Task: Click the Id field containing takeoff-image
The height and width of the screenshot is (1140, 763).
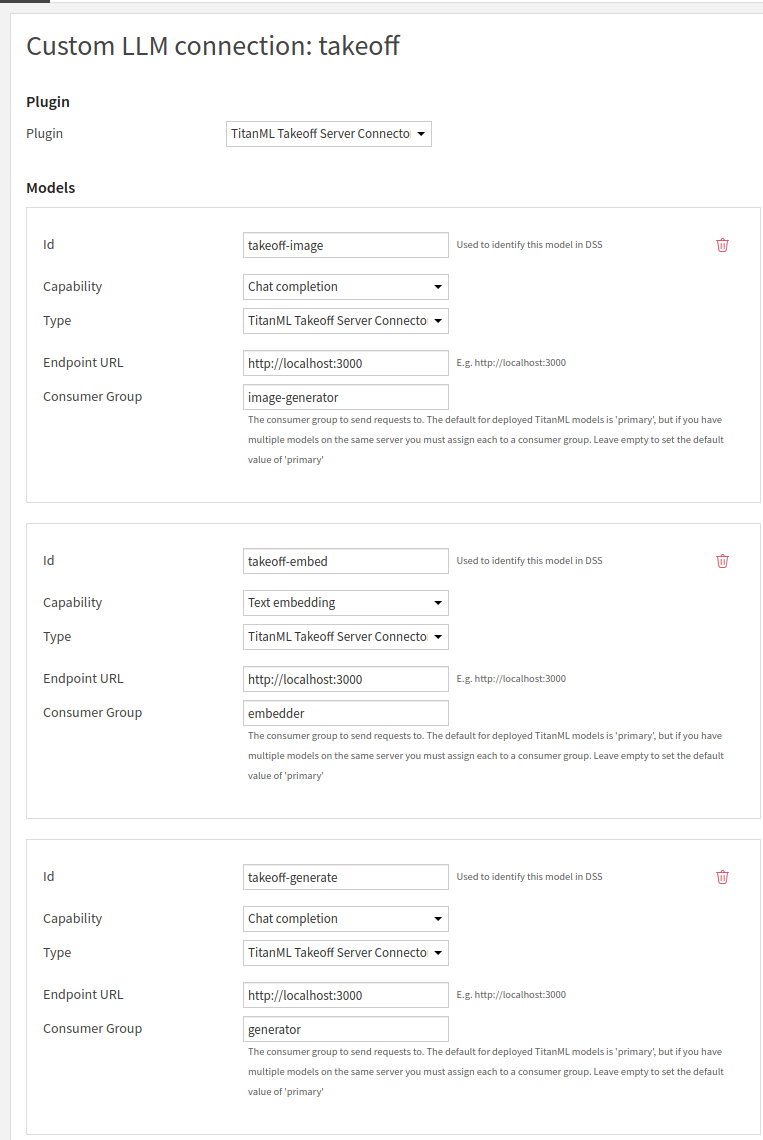Action: point(345,245)
